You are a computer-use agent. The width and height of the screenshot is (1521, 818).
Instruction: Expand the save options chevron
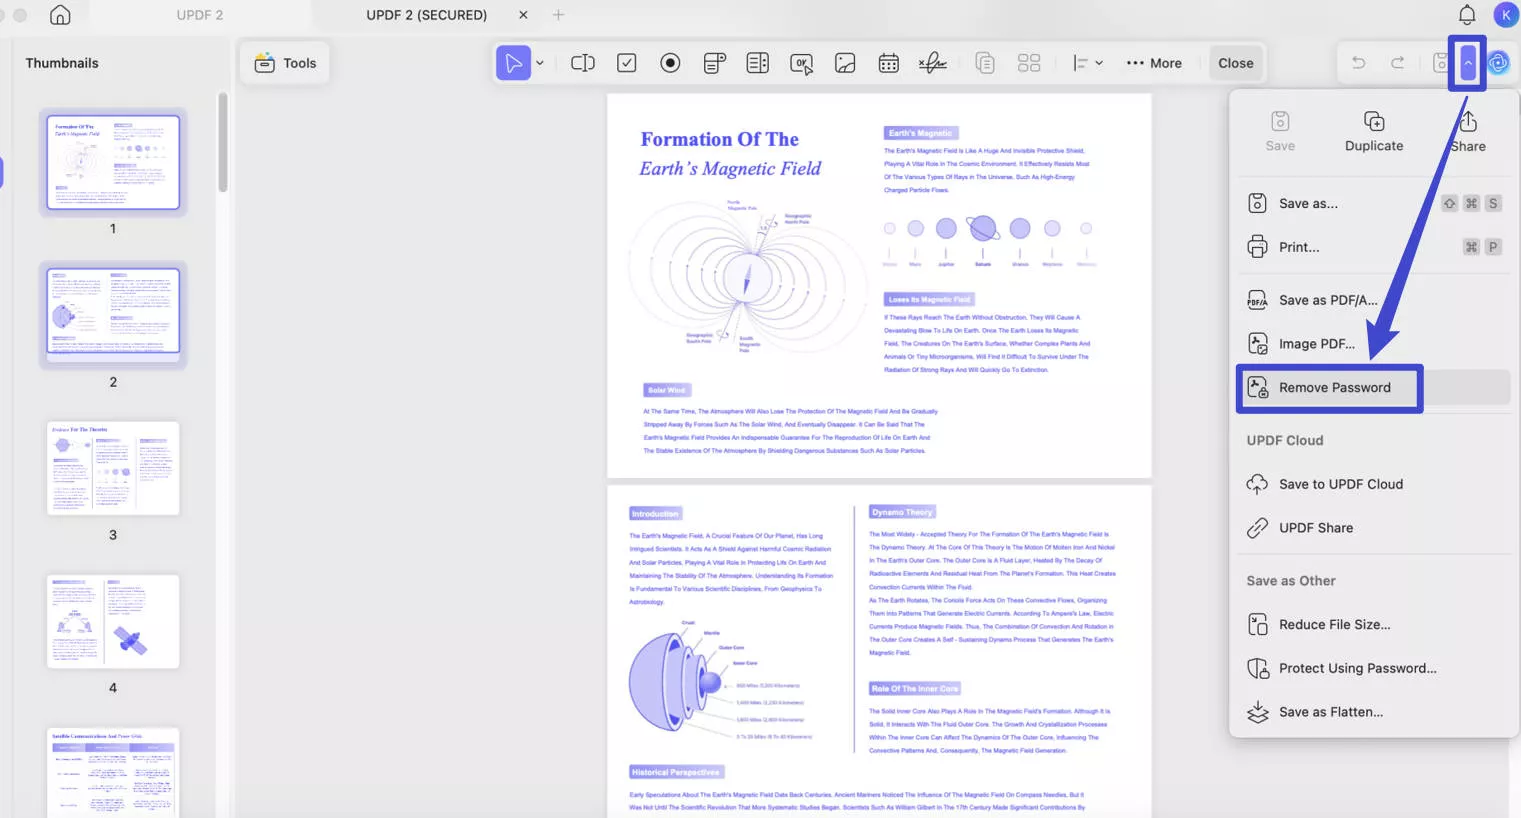1466,62
